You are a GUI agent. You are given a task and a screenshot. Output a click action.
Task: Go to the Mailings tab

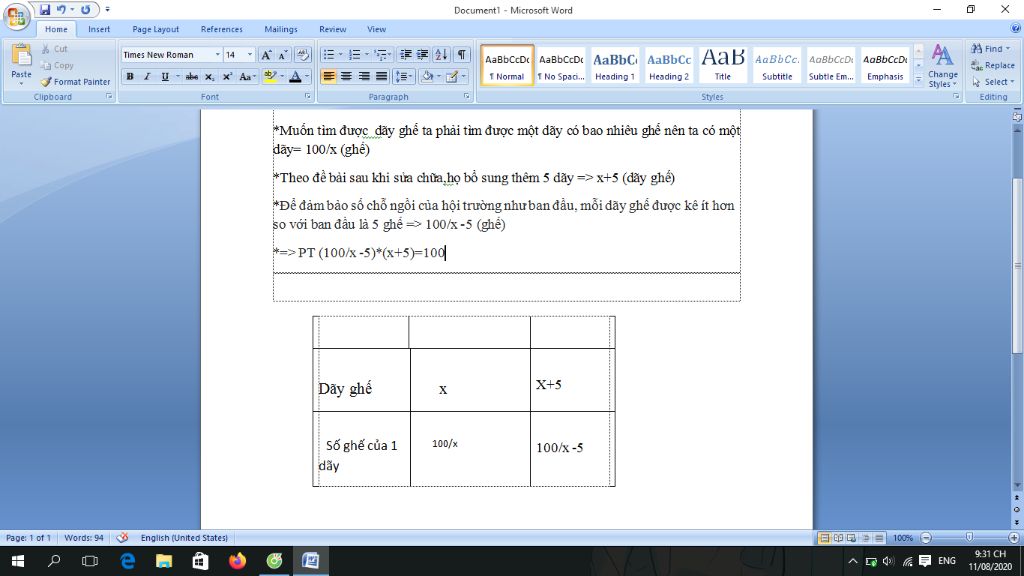(x=281, y=29)
